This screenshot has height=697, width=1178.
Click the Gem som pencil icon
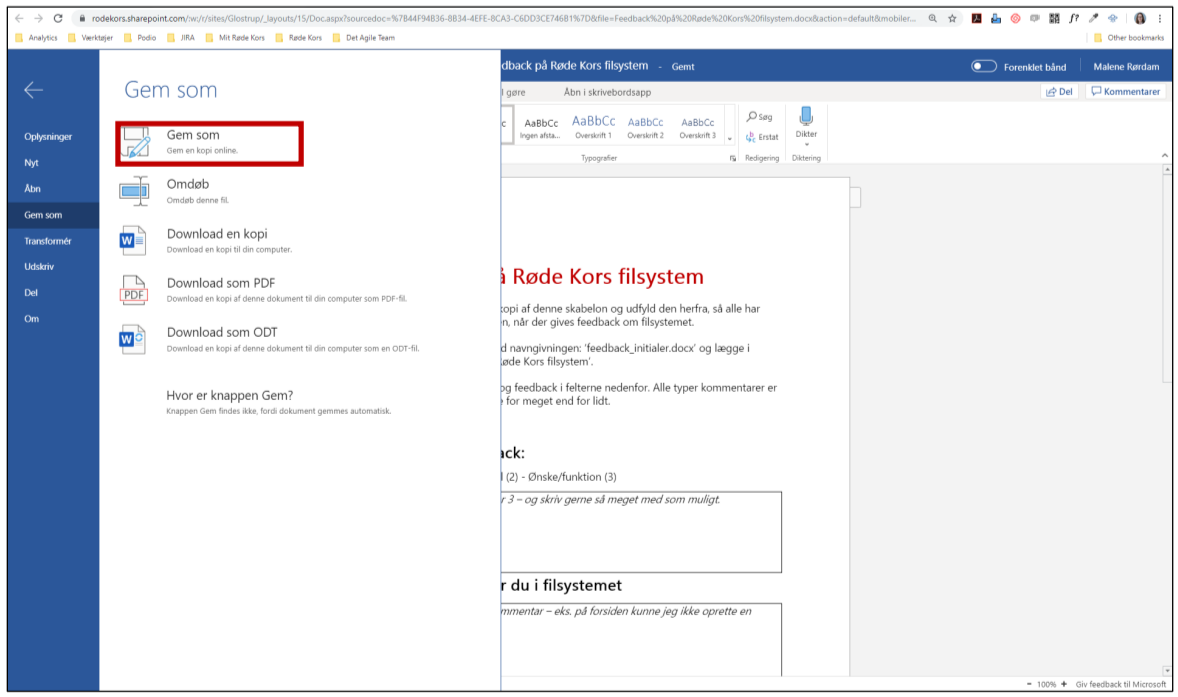pyautogui.click(x=136, y=142)
